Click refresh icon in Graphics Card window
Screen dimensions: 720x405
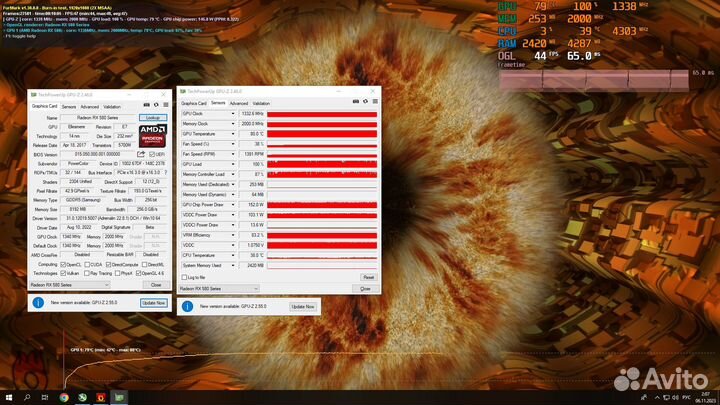point(156,105)
